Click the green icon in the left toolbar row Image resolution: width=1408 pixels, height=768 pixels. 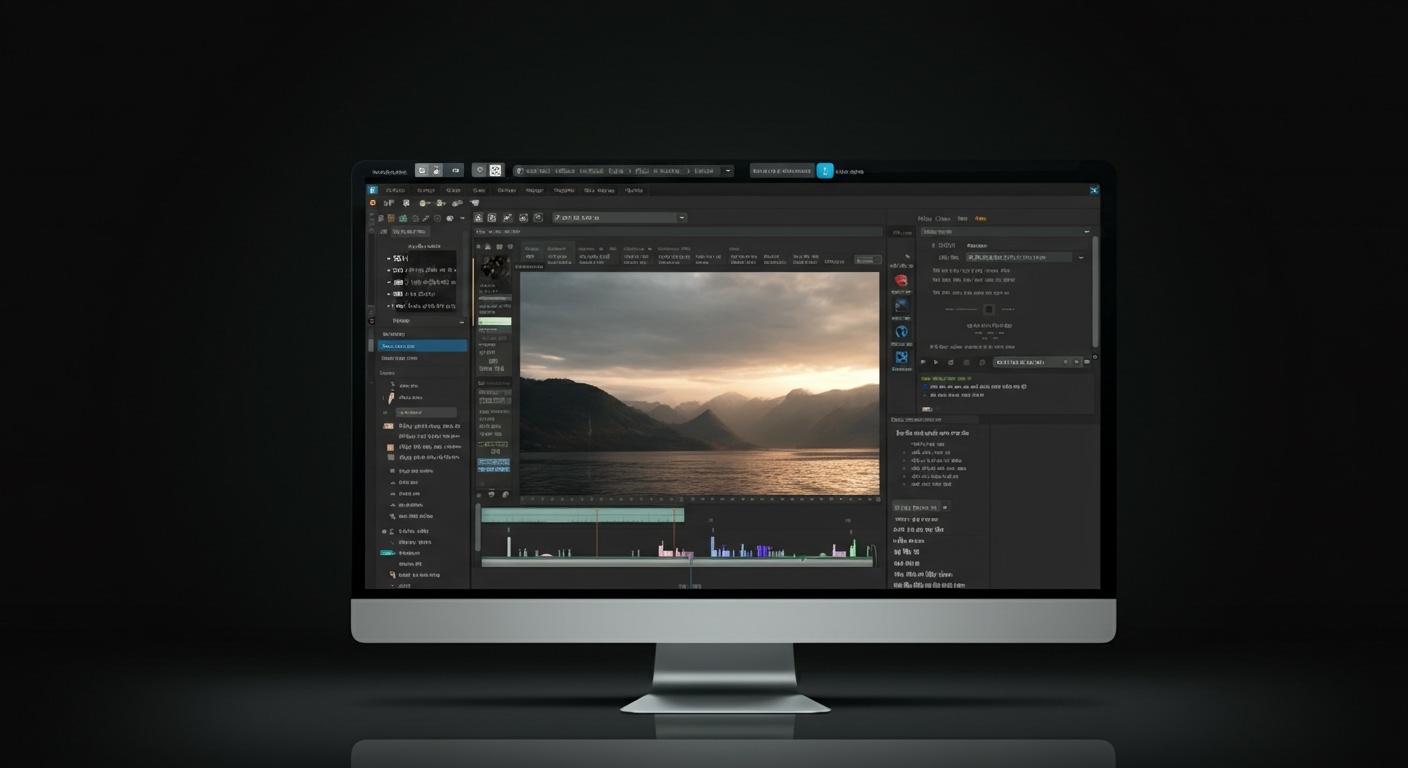[403, 218]
